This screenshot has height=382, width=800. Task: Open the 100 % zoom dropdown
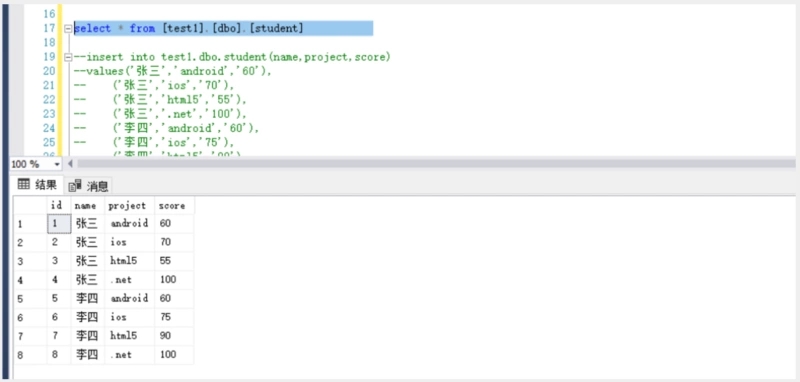(x=56, y=164)
